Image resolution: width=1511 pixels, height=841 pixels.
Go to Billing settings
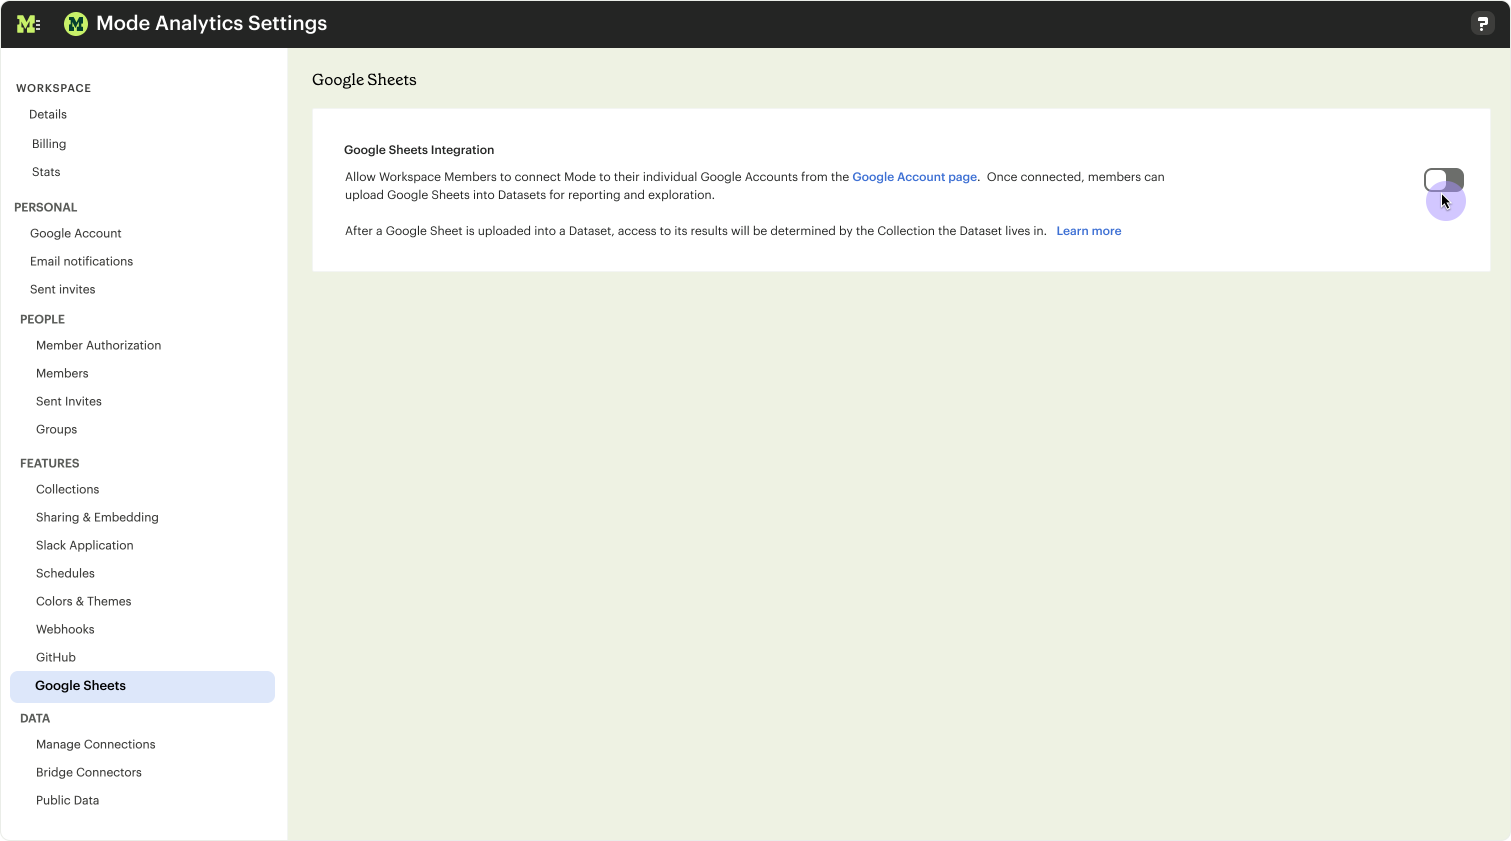click(x=49, y=144)
